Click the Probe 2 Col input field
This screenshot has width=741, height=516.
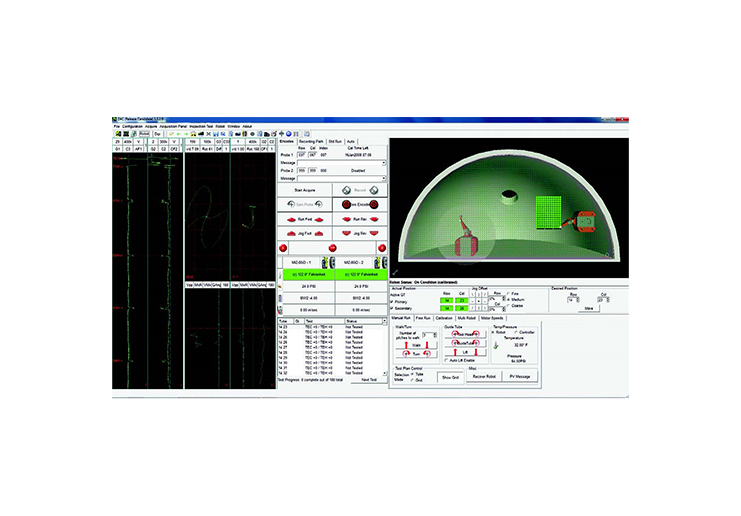312,170
